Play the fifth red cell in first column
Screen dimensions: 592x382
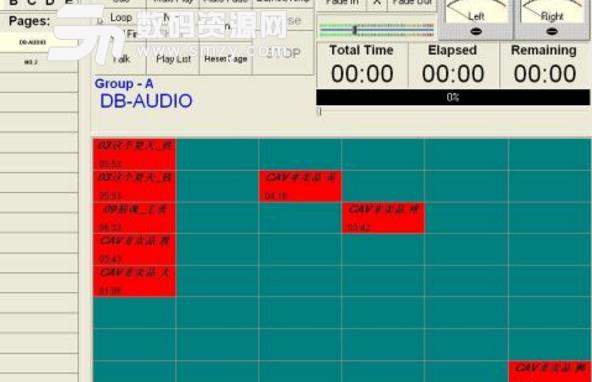134,281
